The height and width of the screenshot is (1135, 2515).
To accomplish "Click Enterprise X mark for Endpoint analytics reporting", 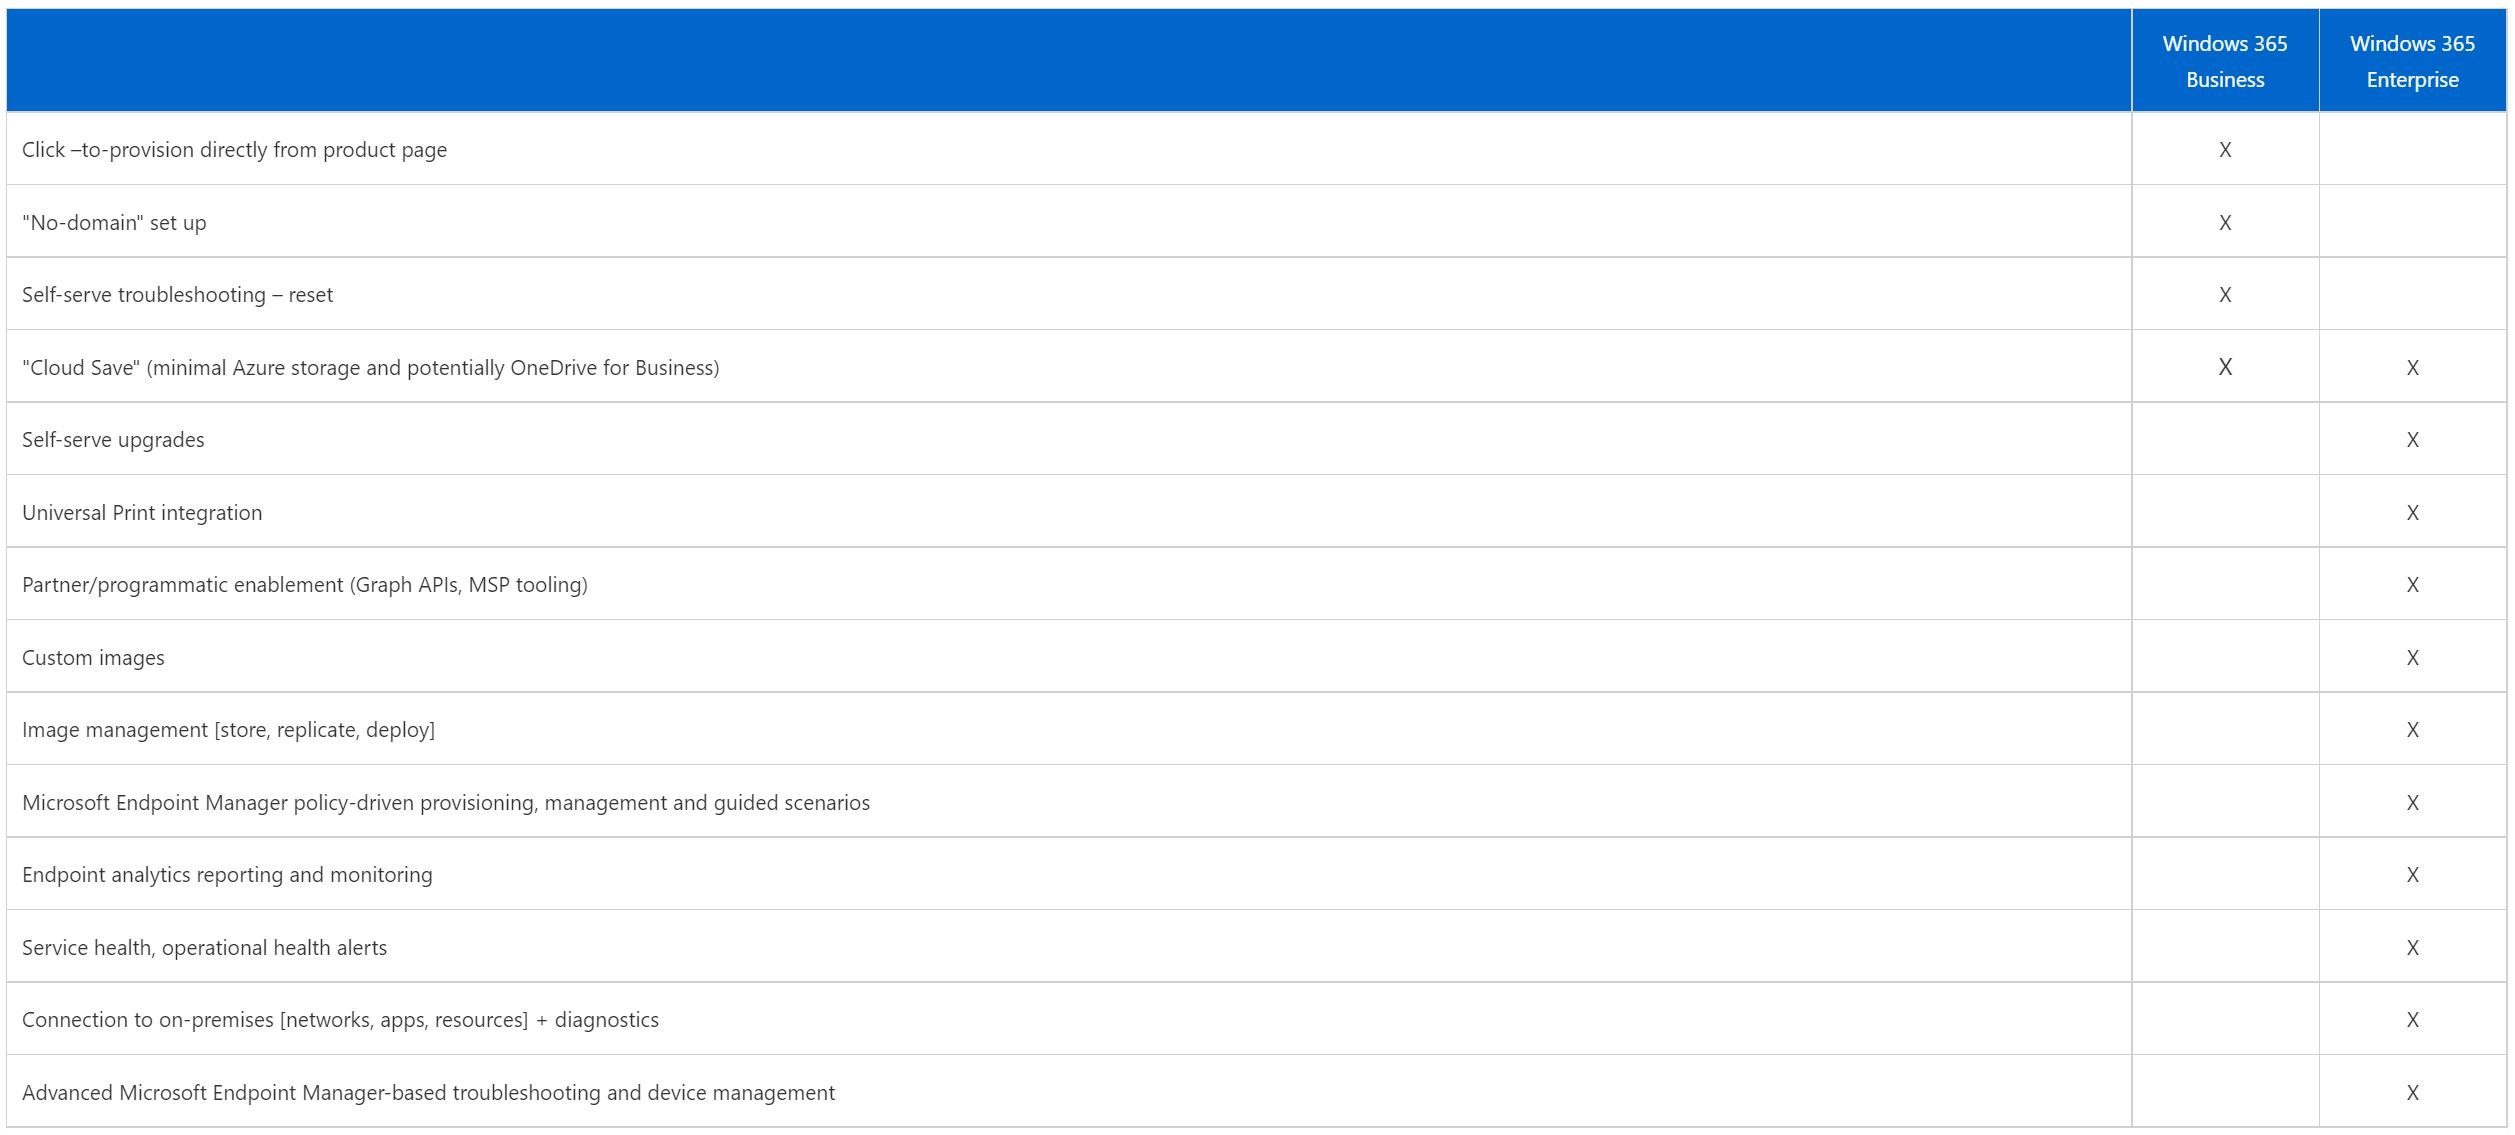I will pos(2412,875).
